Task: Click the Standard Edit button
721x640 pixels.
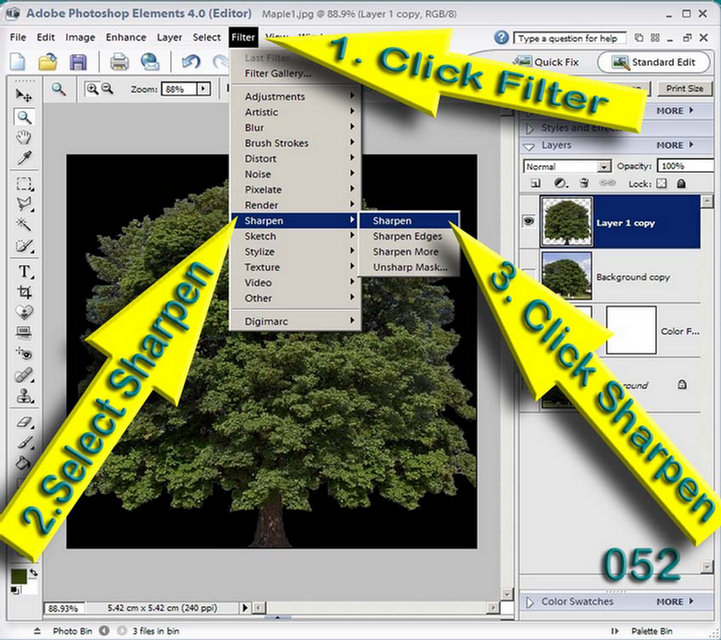Action: [x=653, y=62]
